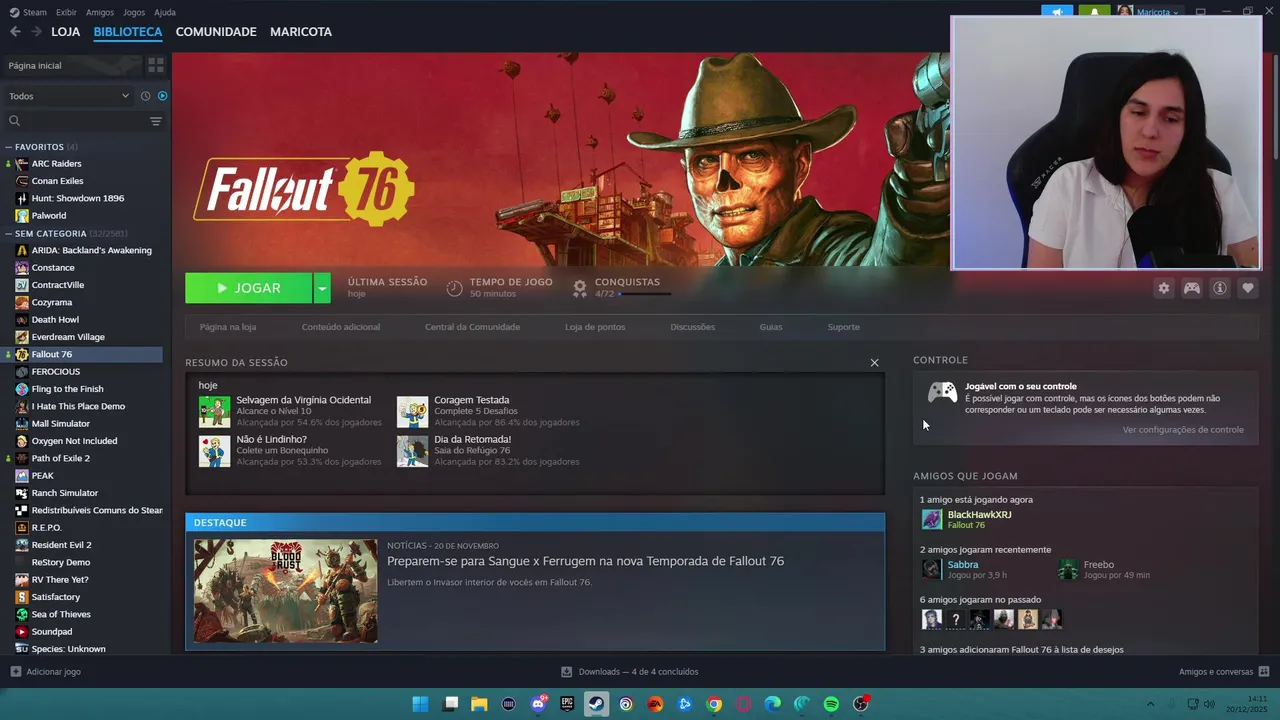Screen dimensions: 1280x720
Task: Open game settings gear icon
Action: pyautogui.click(x=1163, y=288)
